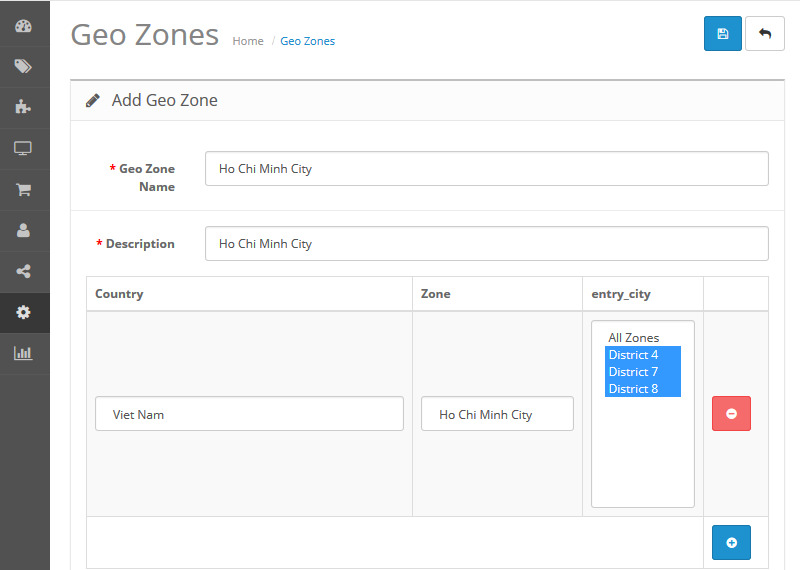Open the Dashboard icon in sidebar
Screen dimensions: 800x570
(x=23, y=26)
